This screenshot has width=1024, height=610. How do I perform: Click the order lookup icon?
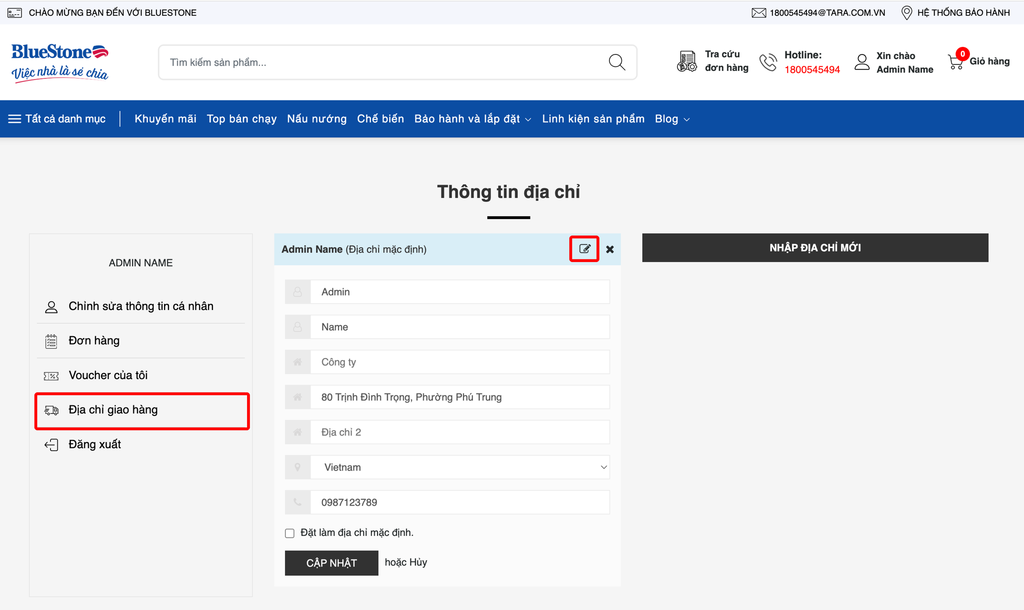point(686,62)
